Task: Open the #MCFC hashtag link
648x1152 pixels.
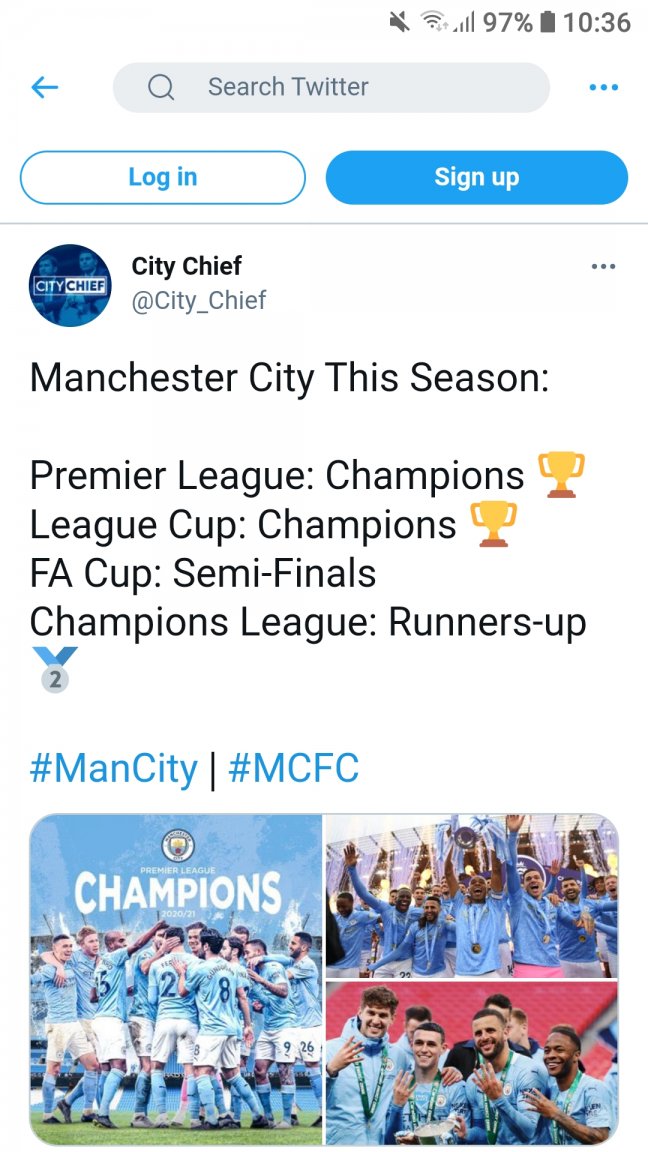Action: pos(293,769)
